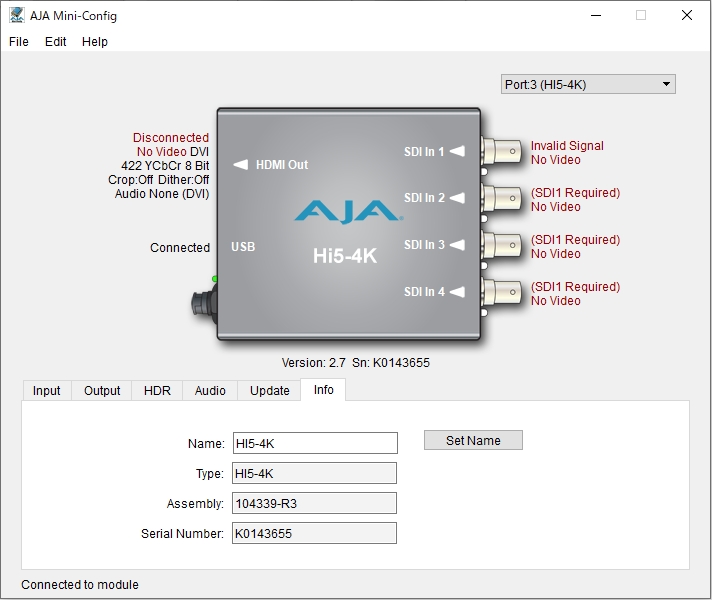Click the AJA Mini-Config title bar icon
The width and height of the screenshot is (712, 600).
[17, 15]
